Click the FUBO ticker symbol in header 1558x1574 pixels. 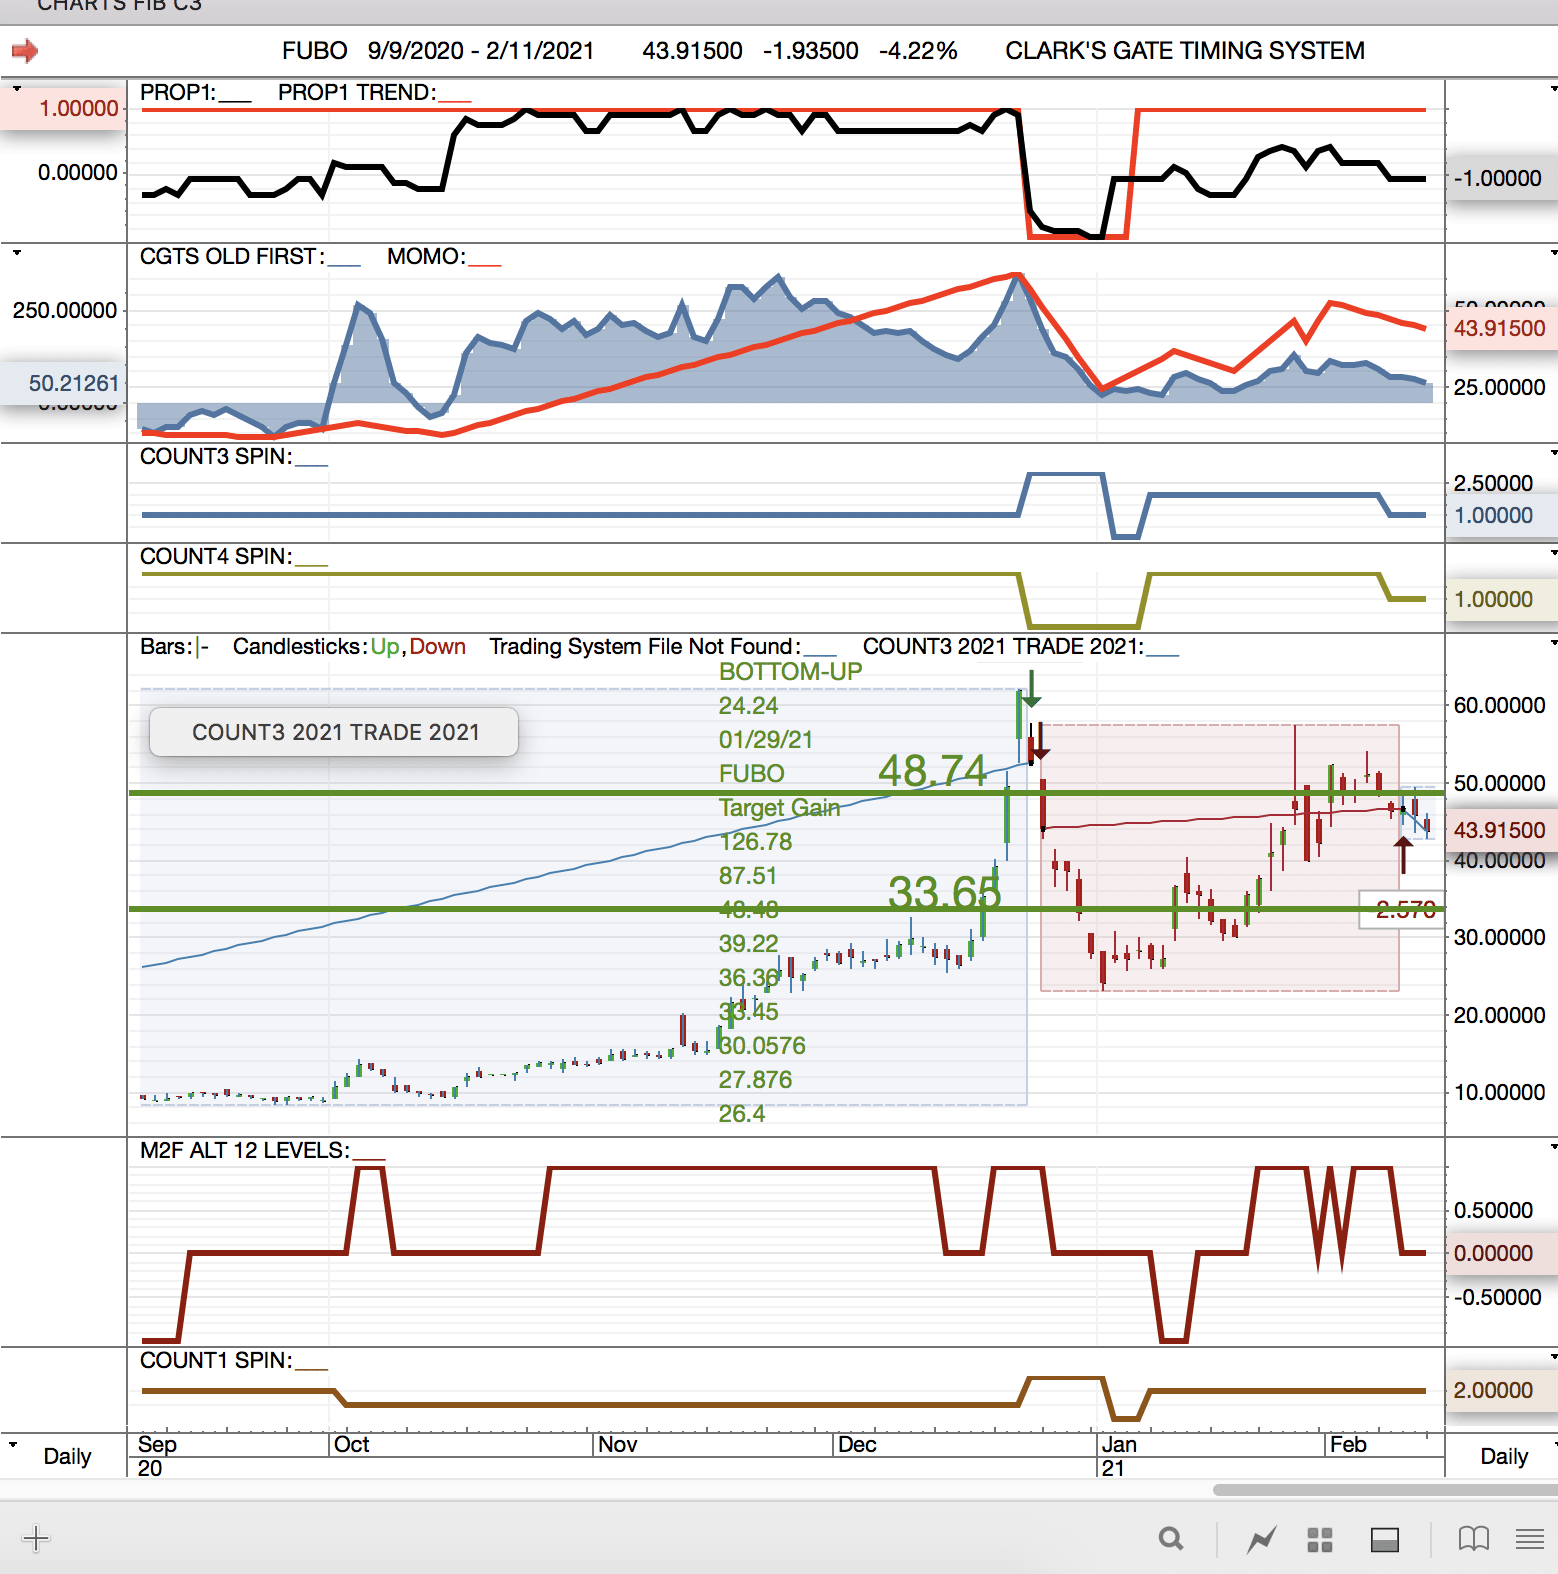(315, 50)
